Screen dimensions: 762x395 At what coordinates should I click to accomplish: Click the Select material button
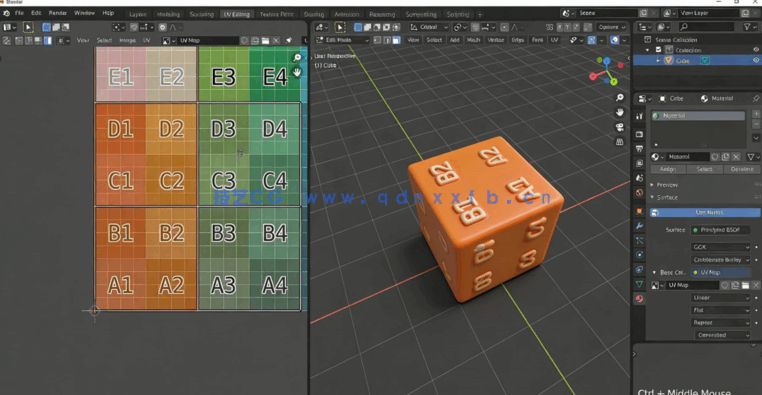(704, 169)
